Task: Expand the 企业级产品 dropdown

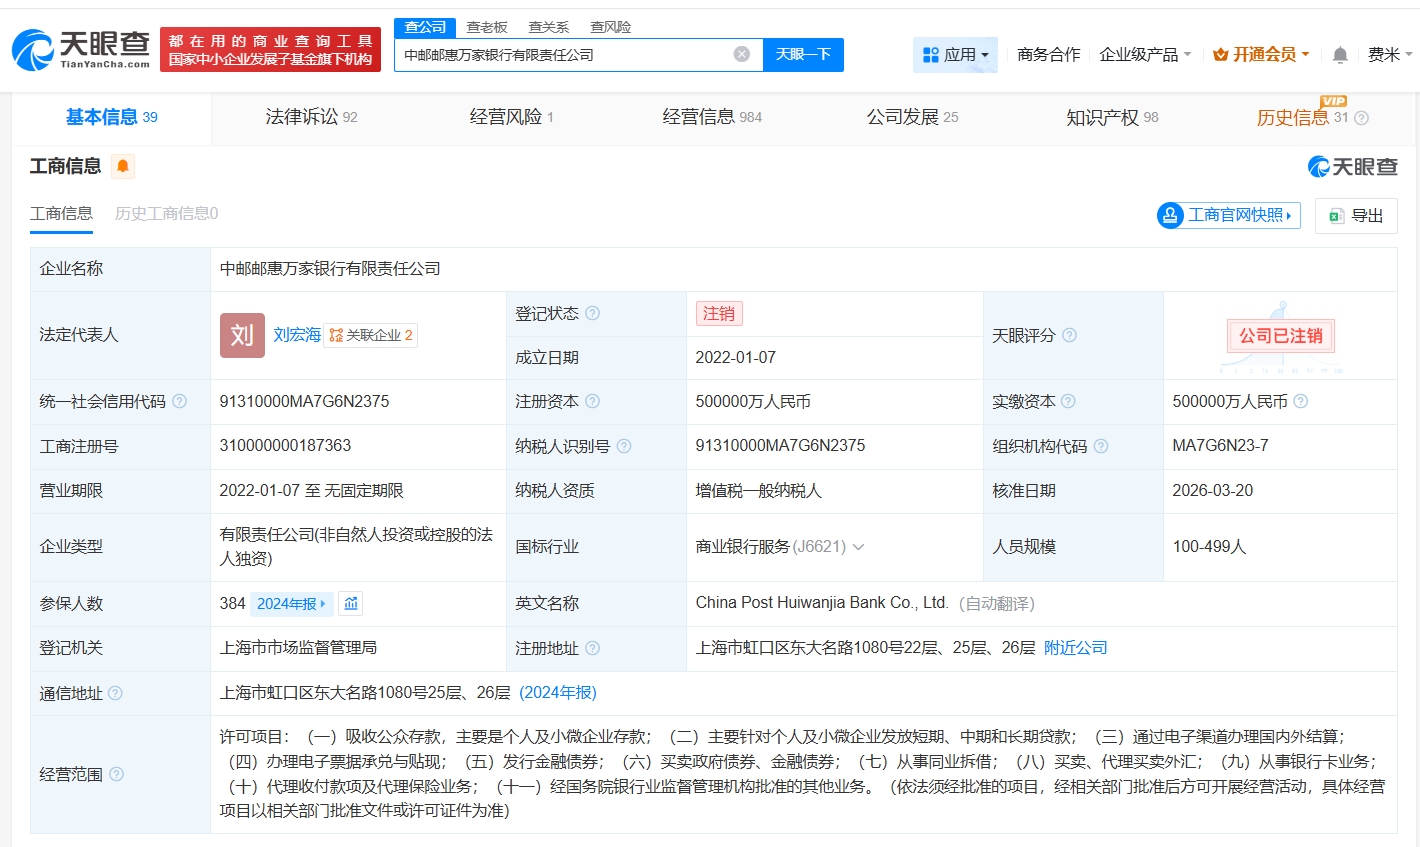Action: coord(1145,55)
